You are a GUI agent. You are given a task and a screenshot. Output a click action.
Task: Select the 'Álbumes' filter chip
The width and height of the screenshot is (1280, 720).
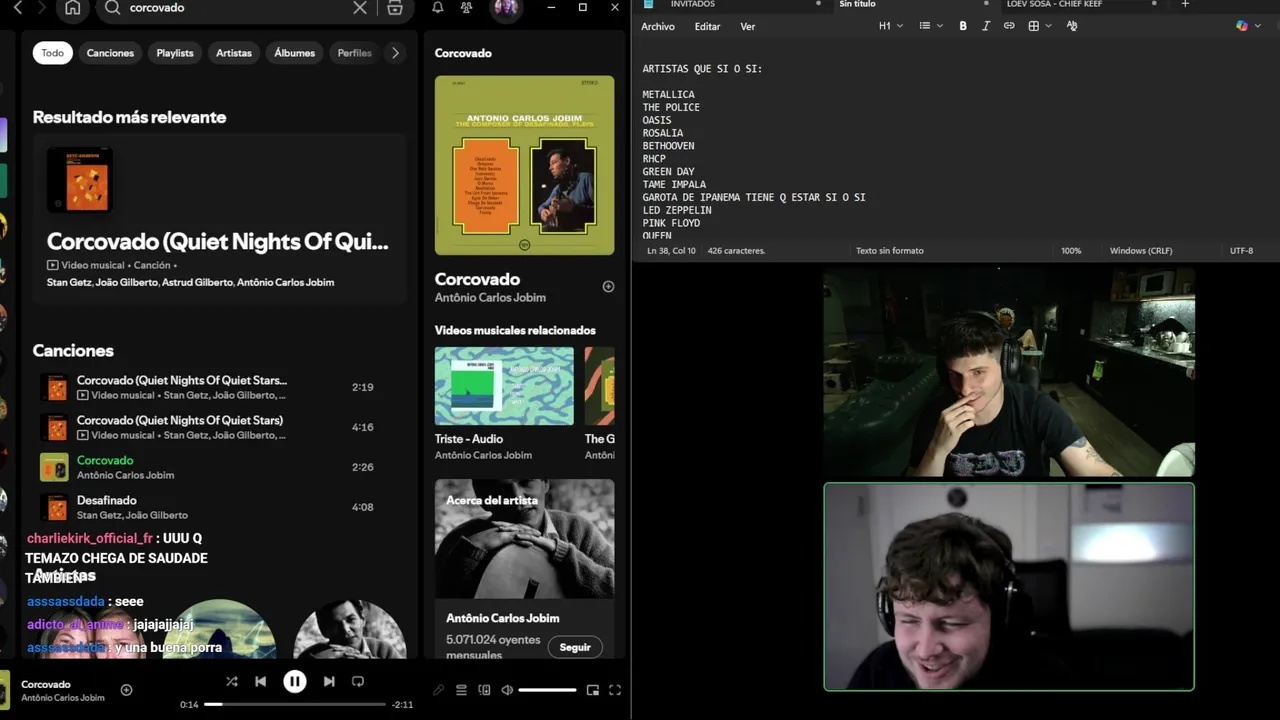point(295,53)
